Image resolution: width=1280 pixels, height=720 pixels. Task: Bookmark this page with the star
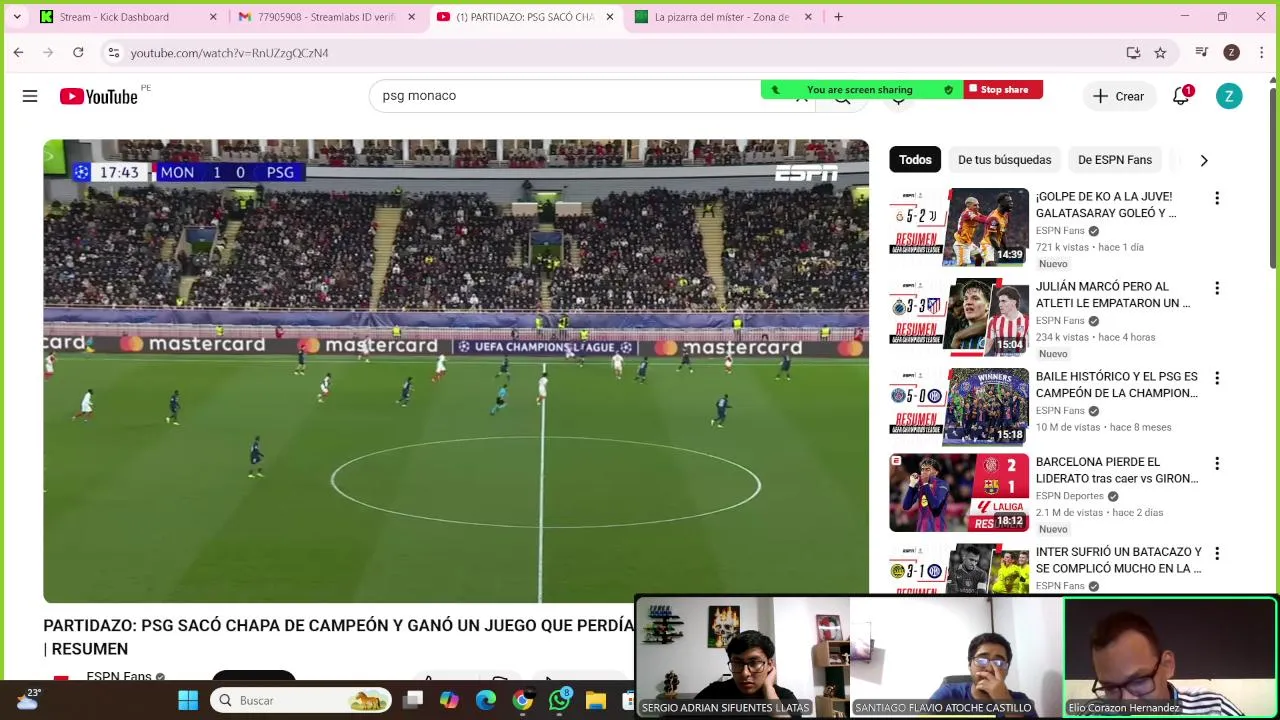tap(1160, 53)
